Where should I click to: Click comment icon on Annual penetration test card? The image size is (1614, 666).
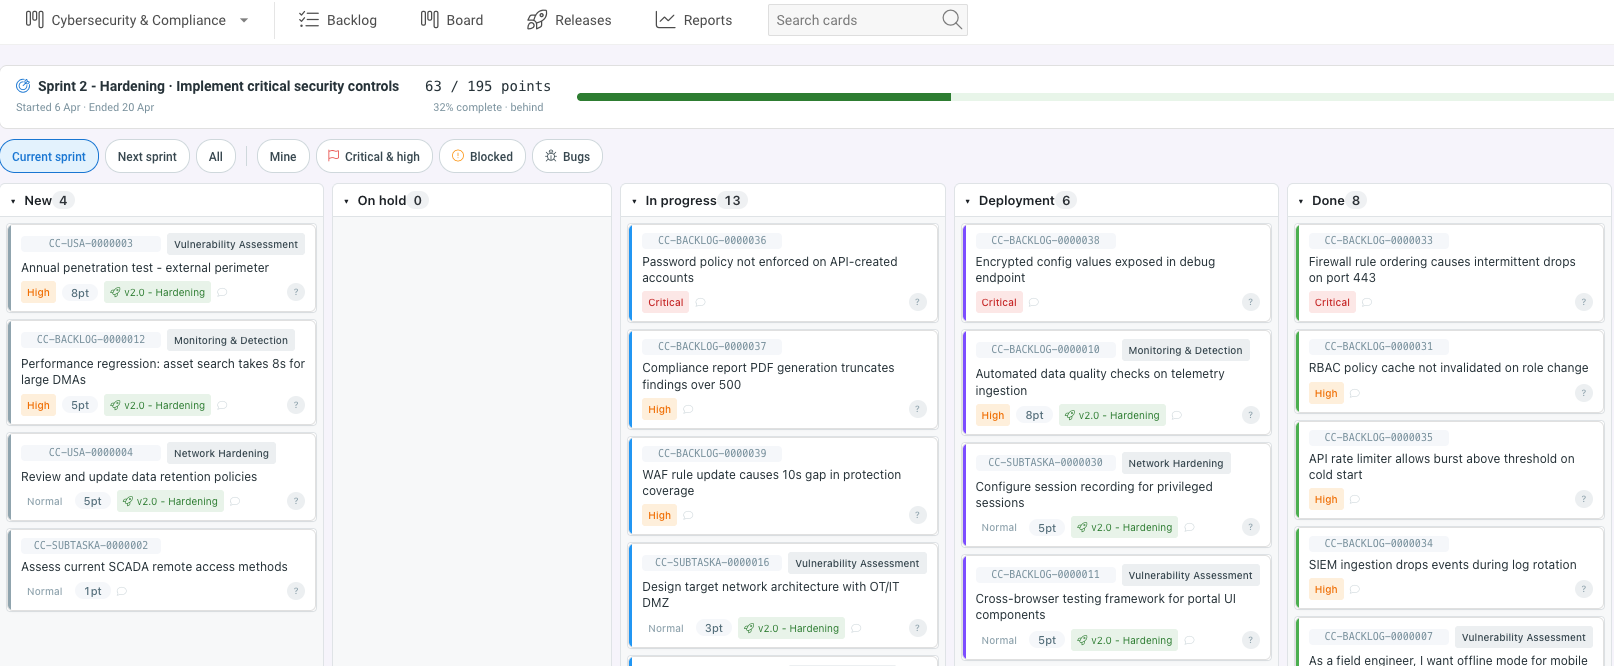click(222, 293)
